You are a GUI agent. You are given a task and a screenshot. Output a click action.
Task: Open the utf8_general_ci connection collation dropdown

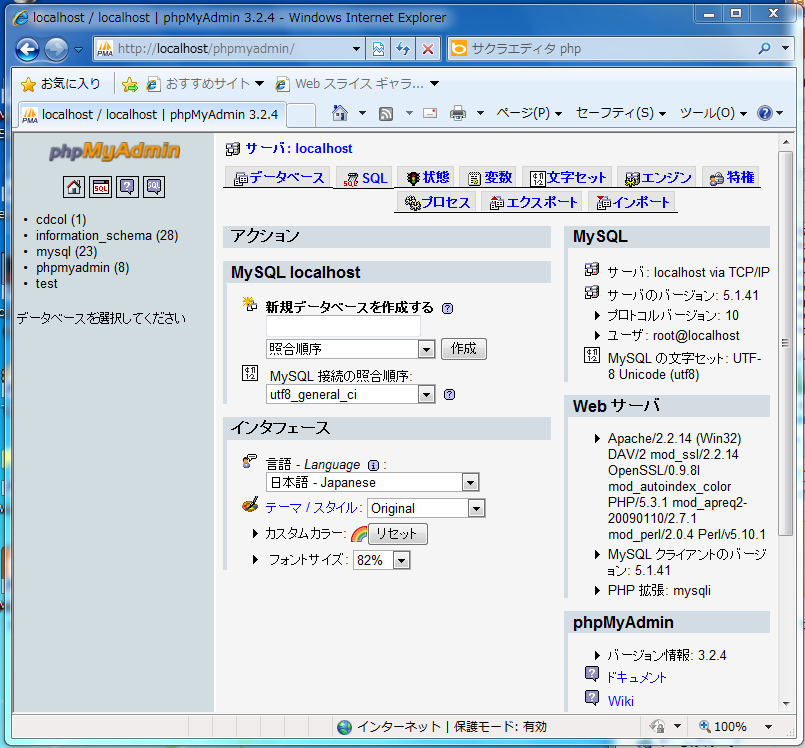coord(426,395)
